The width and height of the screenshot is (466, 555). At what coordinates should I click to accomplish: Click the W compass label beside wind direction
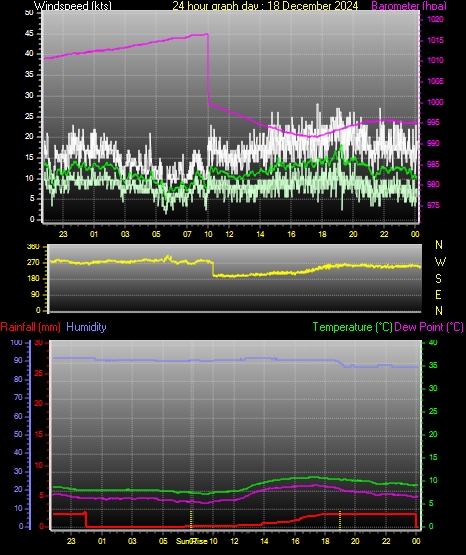[x=440, y=262]
